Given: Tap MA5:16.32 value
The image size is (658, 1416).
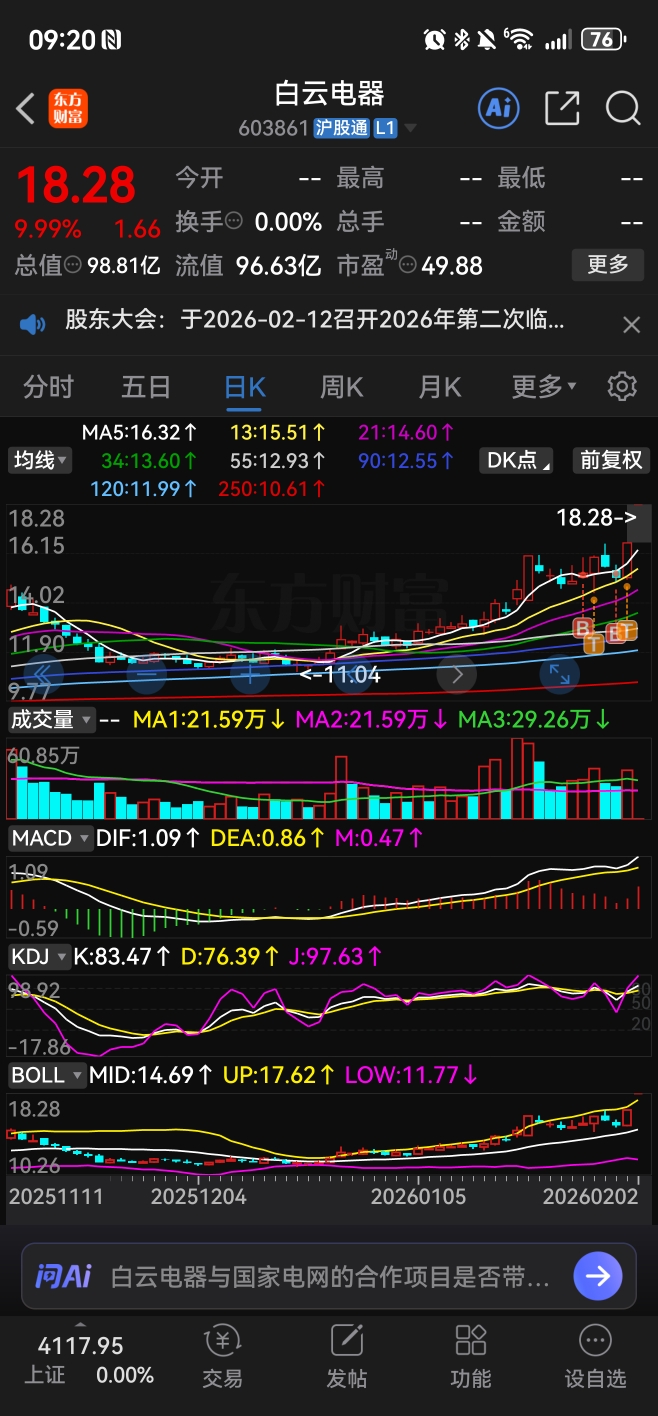Looking at the screenshot, I should click(x=139, y=433).
